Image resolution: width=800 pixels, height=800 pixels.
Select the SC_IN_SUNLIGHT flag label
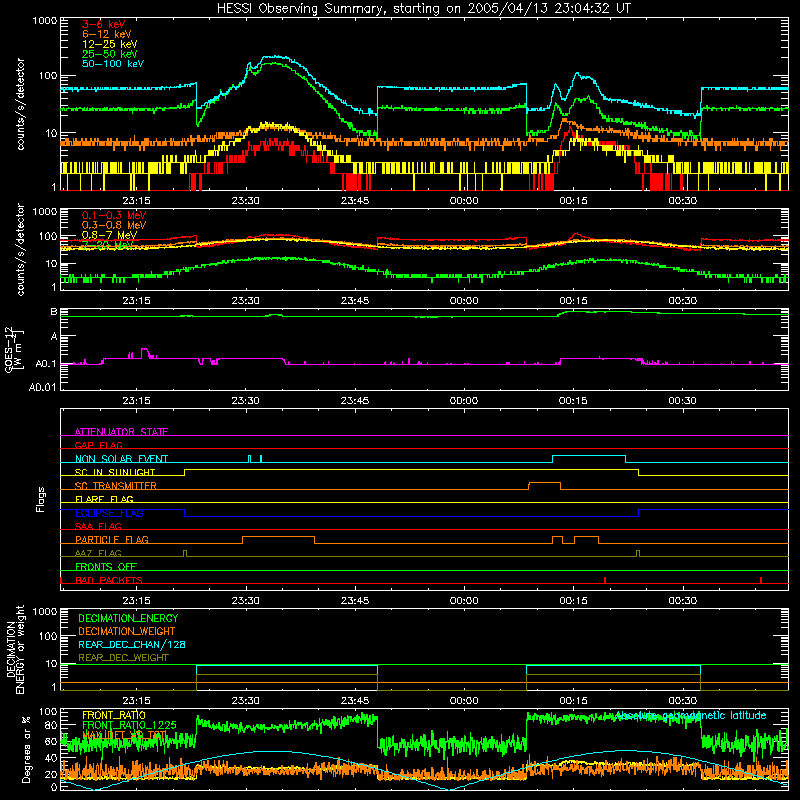114,472
